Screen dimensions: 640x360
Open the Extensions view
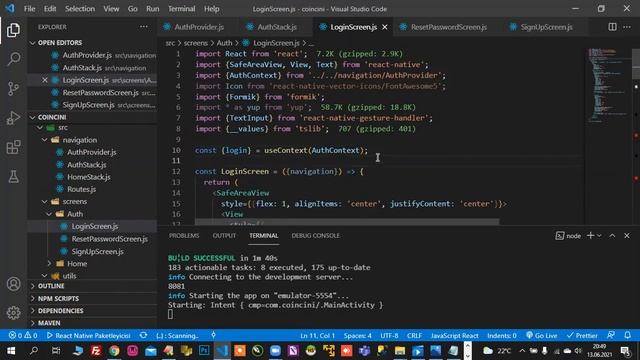click(x=13, y=147)
